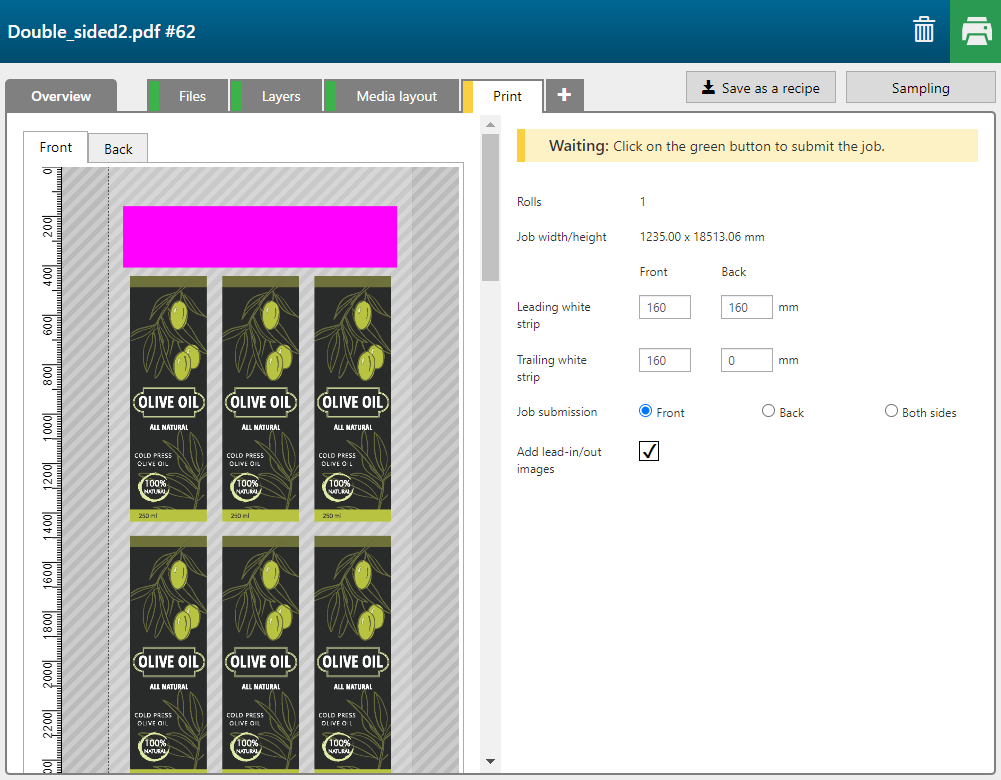
Task: Open the Media layout tab
Action: [397, 96]
